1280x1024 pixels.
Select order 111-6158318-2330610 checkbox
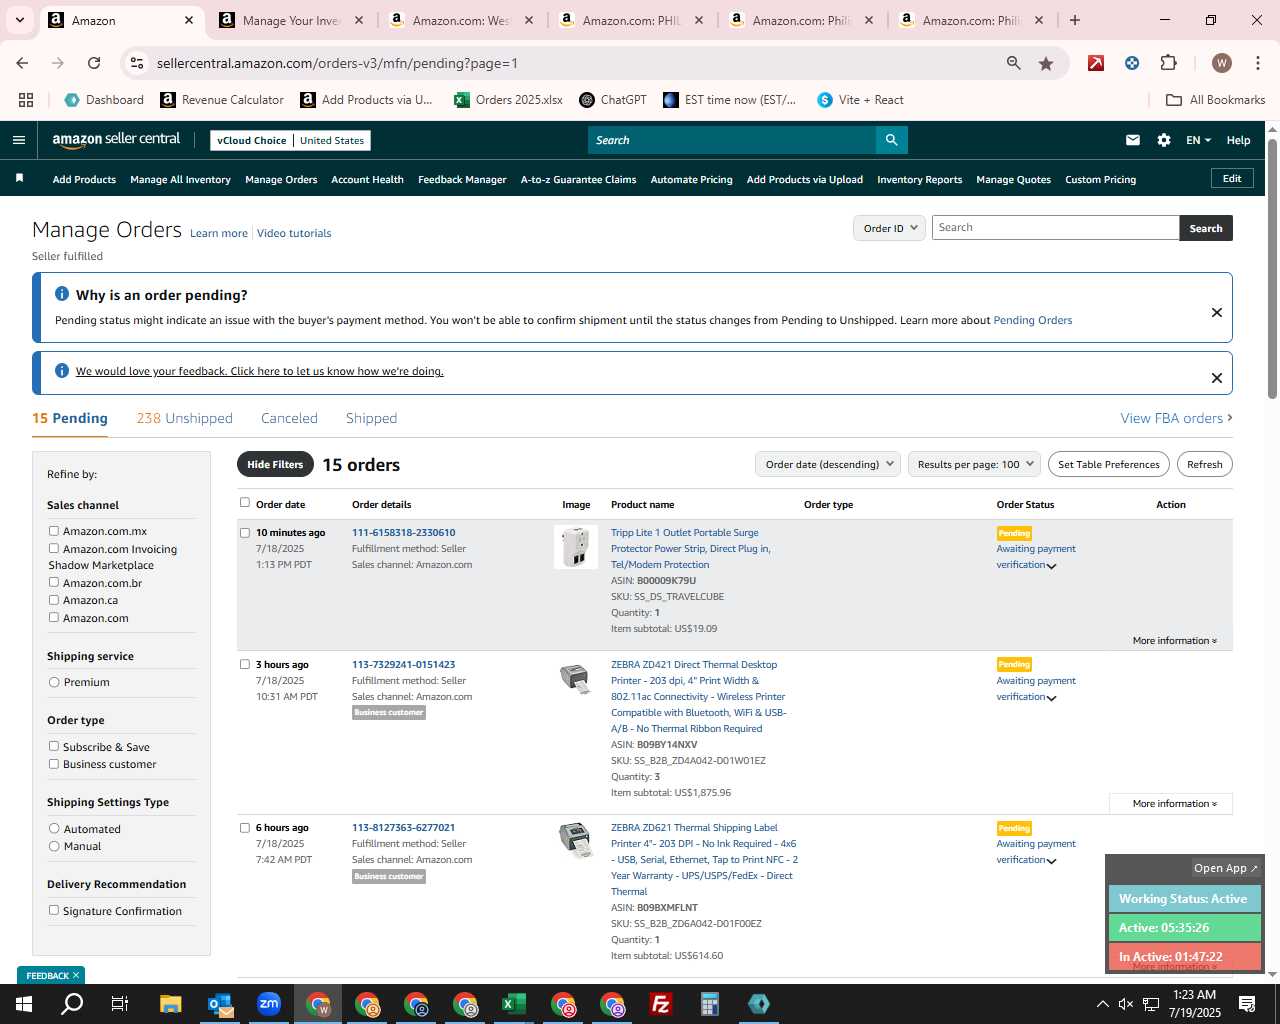[245, 533]
